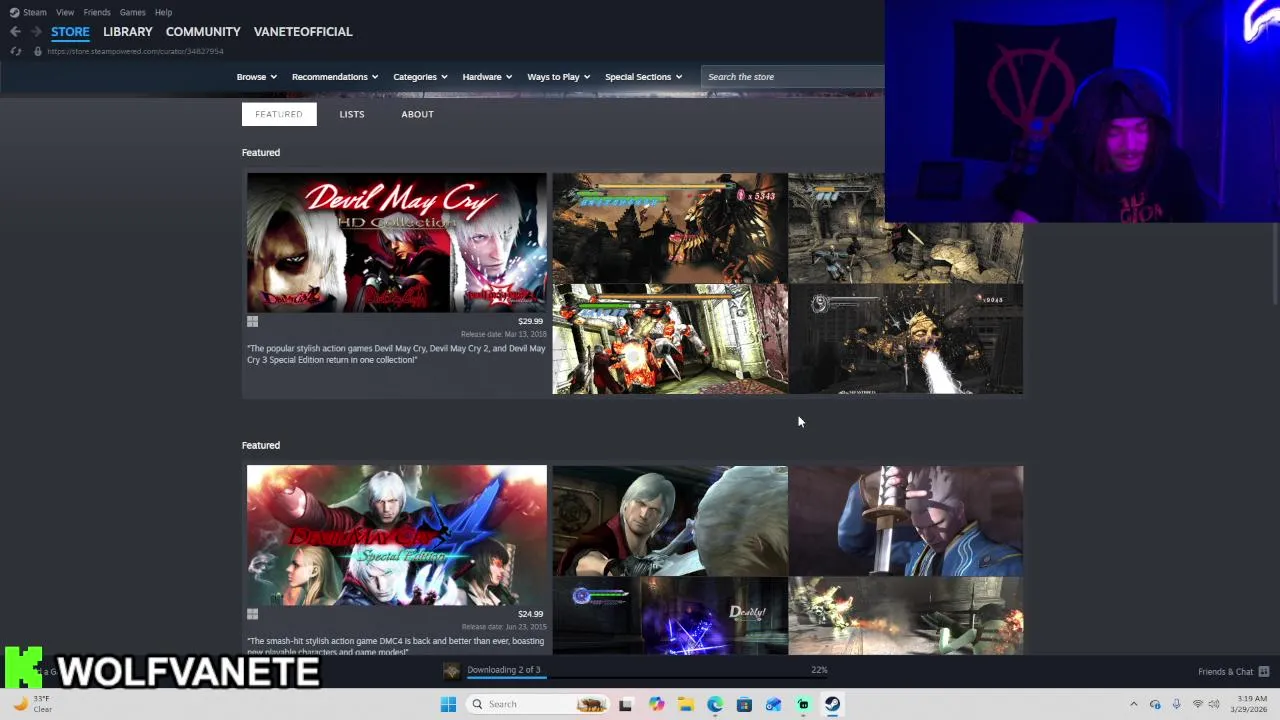Open Task View on the taskbar
Screen dimensions: 1280x720
pos(625,704)
